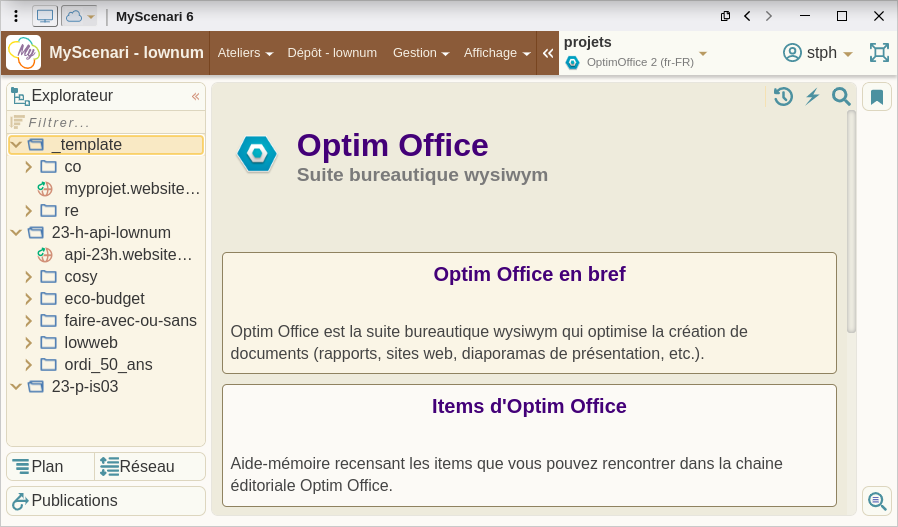Screen dimensions: 898x527
Task: Open the stph user dropdown
Action: pyautogui.click(x=818, y=53)
